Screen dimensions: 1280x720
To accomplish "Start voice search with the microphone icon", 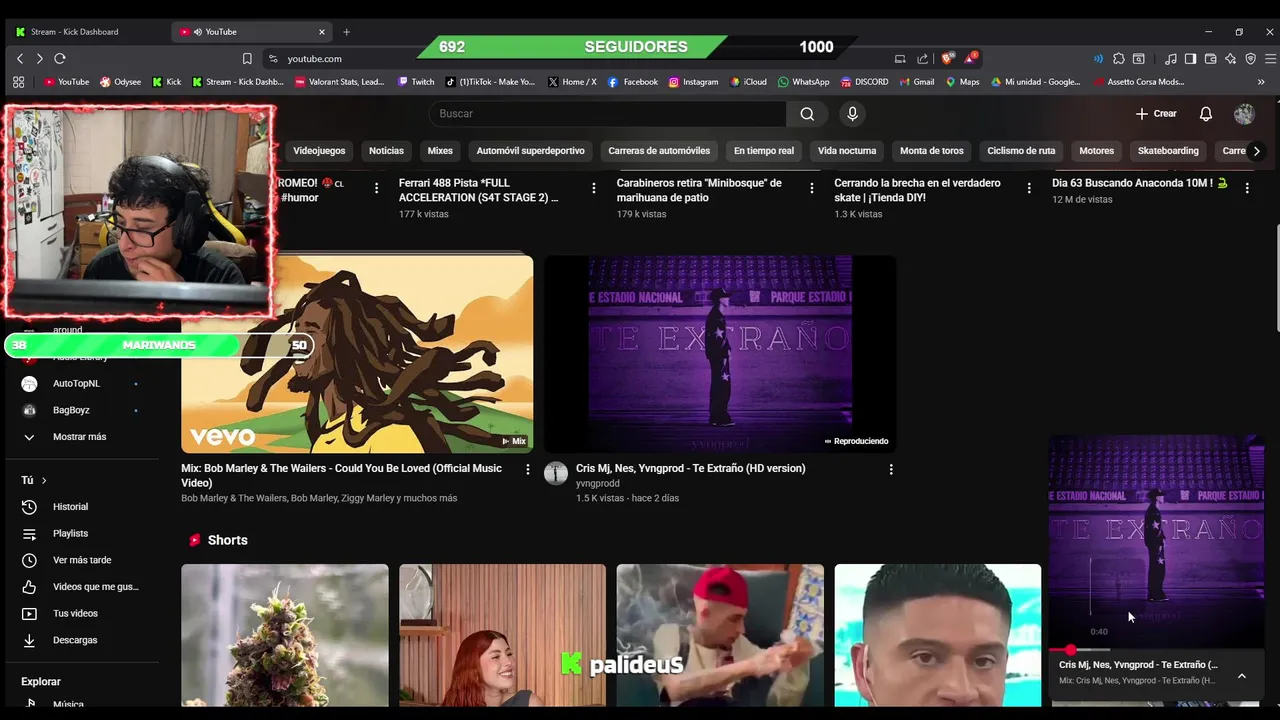I will coord(852,114).
